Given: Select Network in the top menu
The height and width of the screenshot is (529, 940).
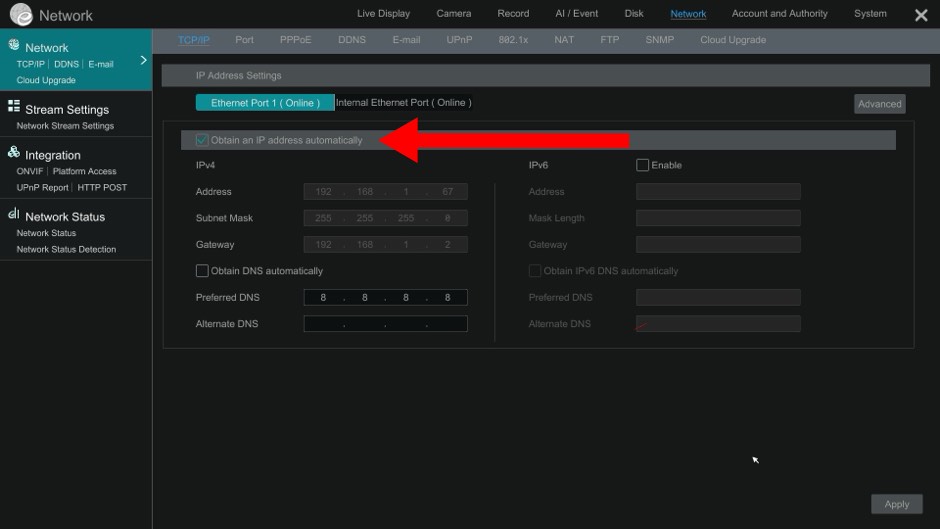Looking at the screenshot, I should (x=688, y=14).
